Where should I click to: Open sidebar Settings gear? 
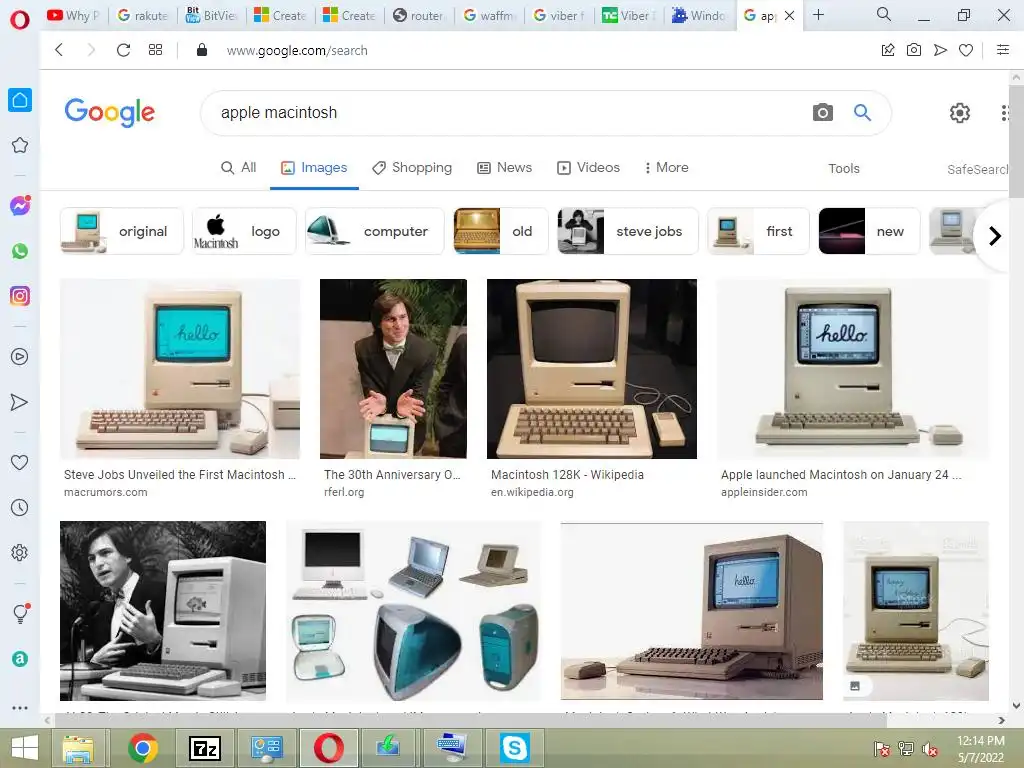[20, 552]
